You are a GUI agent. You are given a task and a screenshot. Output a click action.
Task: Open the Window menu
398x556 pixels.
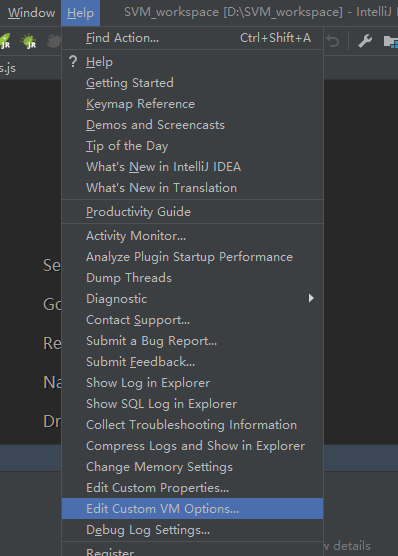(x=32, y=13)
